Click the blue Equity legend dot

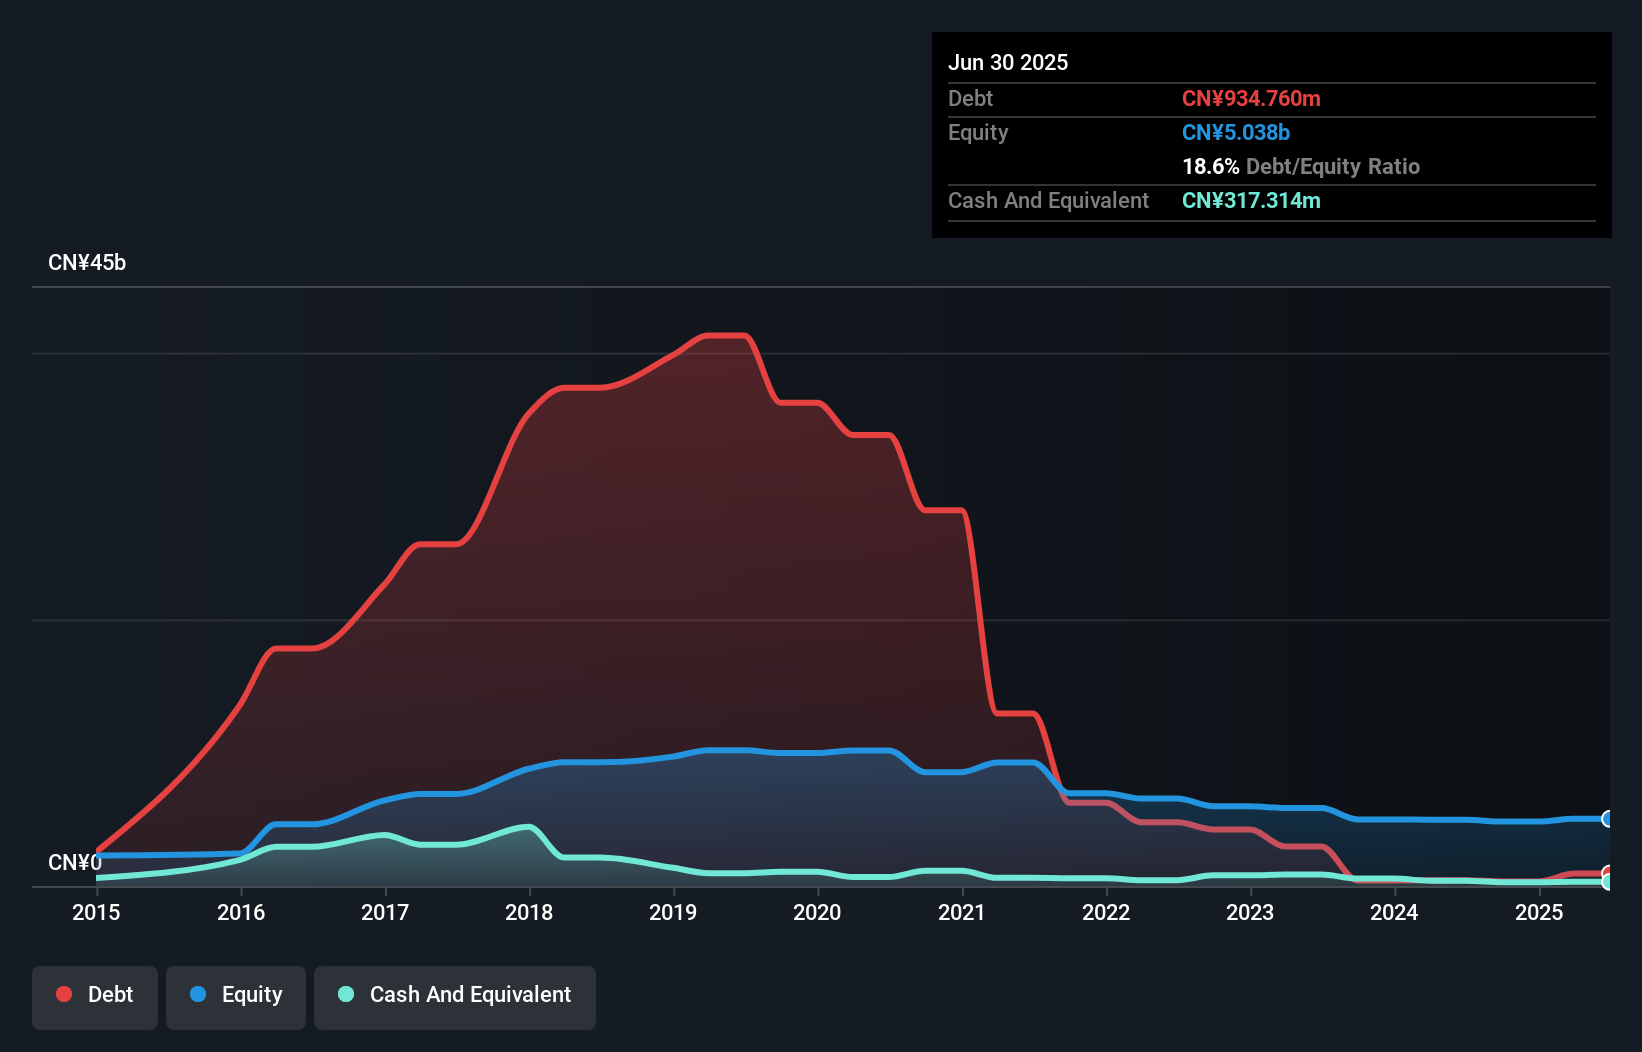coord(197,994)
